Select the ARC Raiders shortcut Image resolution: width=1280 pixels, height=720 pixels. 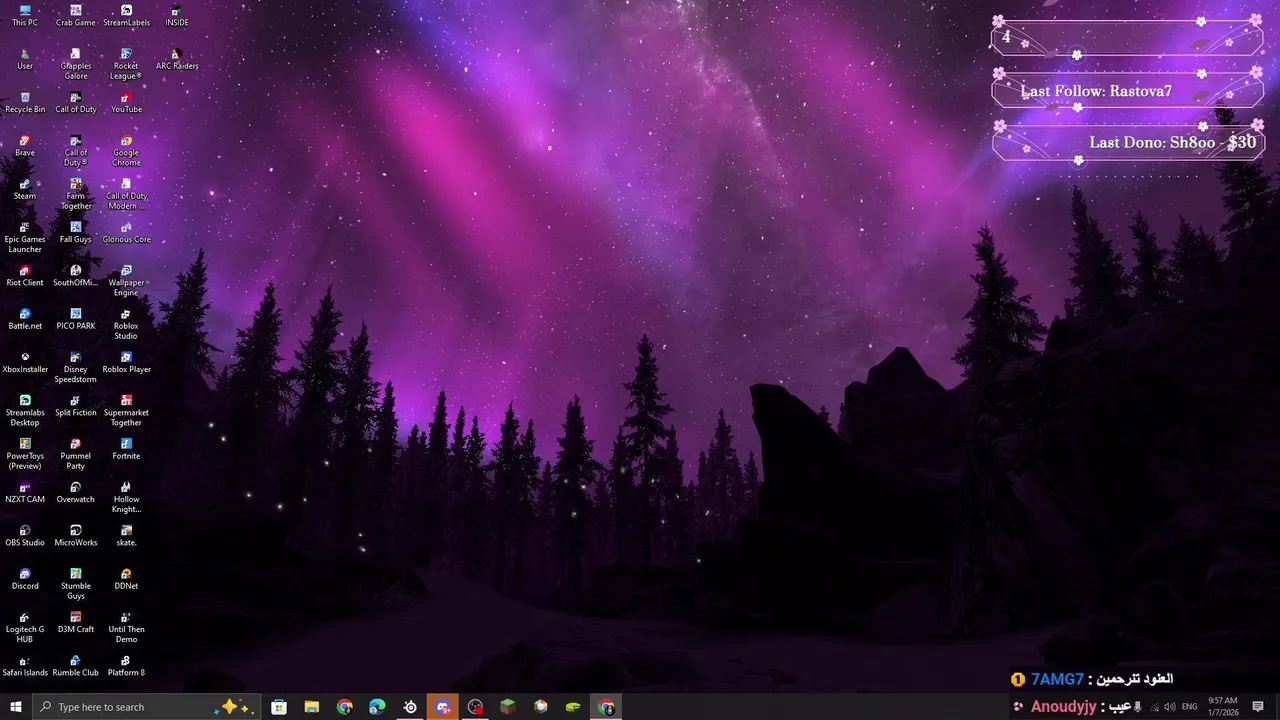click(x=177, y=59)
